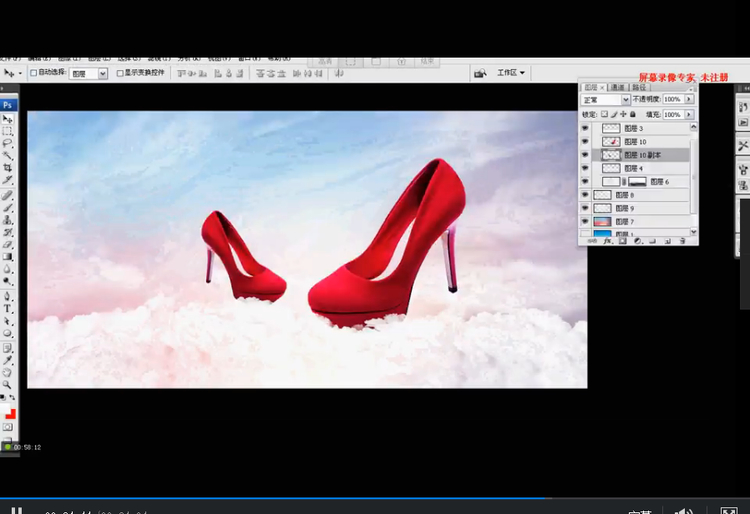750x514 pixels.
Task: Hide layer 图层 7
Action: [x=585, y=222]
